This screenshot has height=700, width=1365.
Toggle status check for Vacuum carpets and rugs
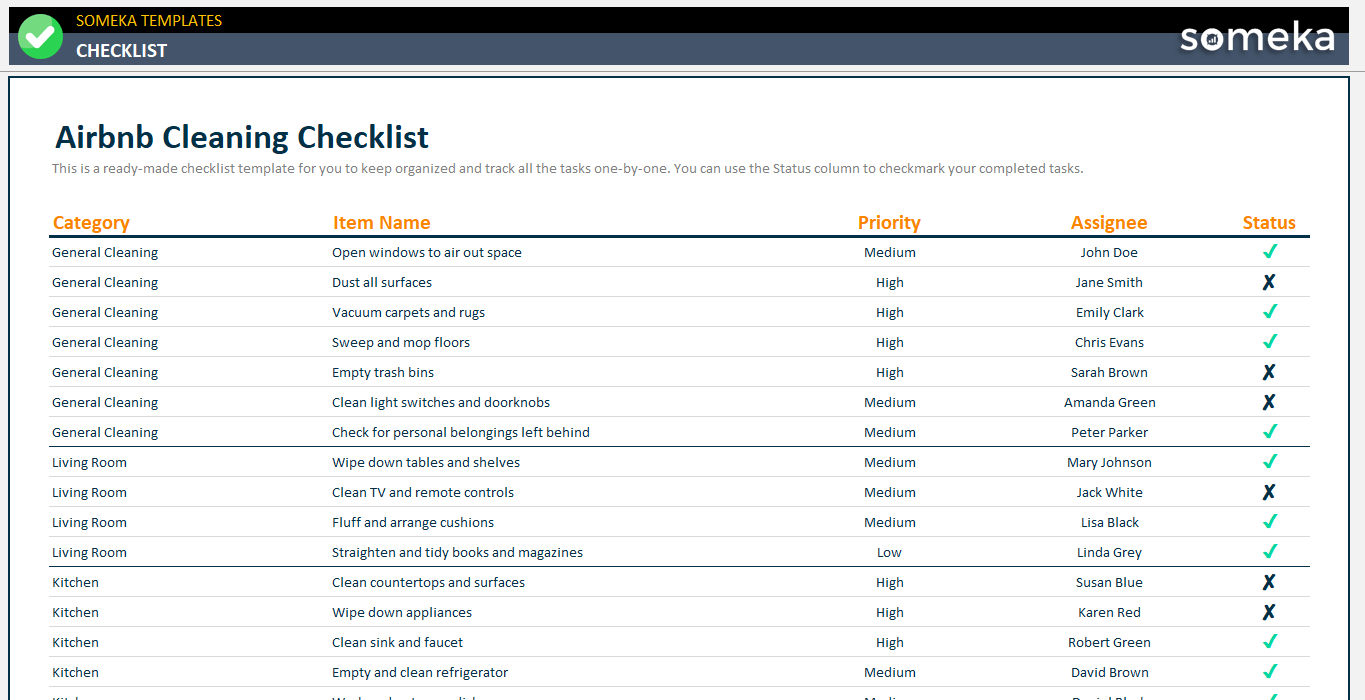pyautogui.click(x=1270, y=312)
